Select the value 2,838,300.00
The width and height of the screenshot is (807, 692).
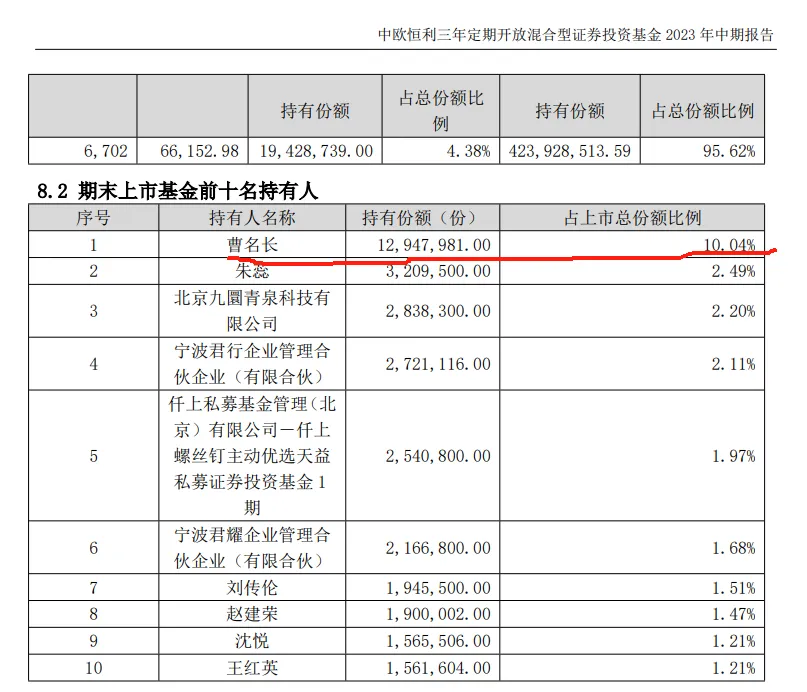pos(438,311)
